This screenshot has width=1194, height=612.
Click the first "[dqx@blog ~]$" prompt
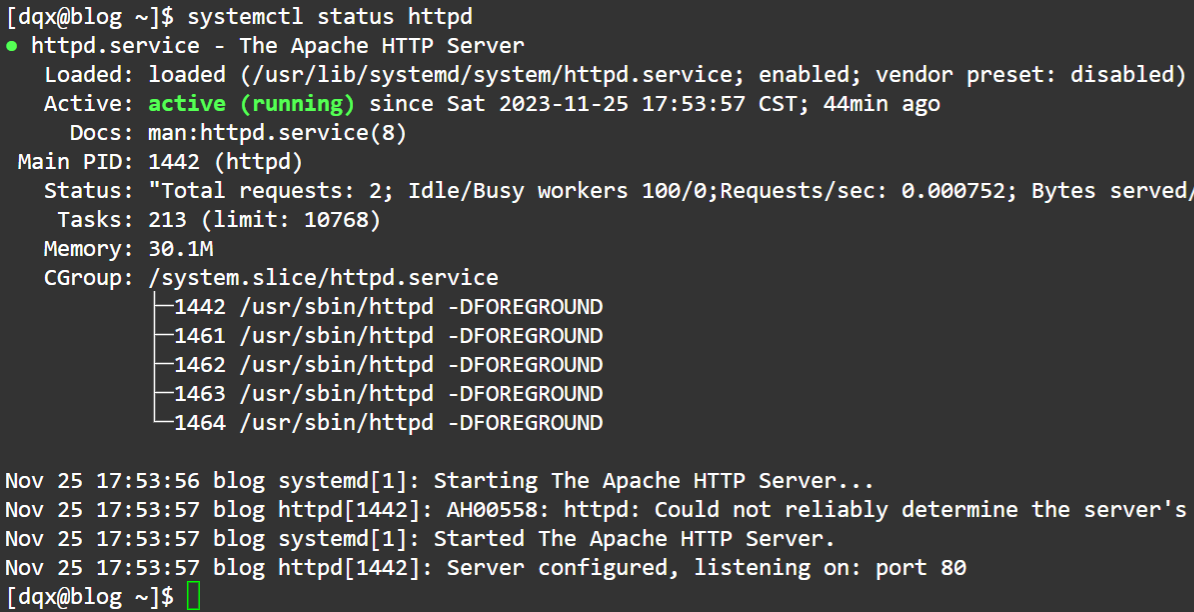point(90,16)
